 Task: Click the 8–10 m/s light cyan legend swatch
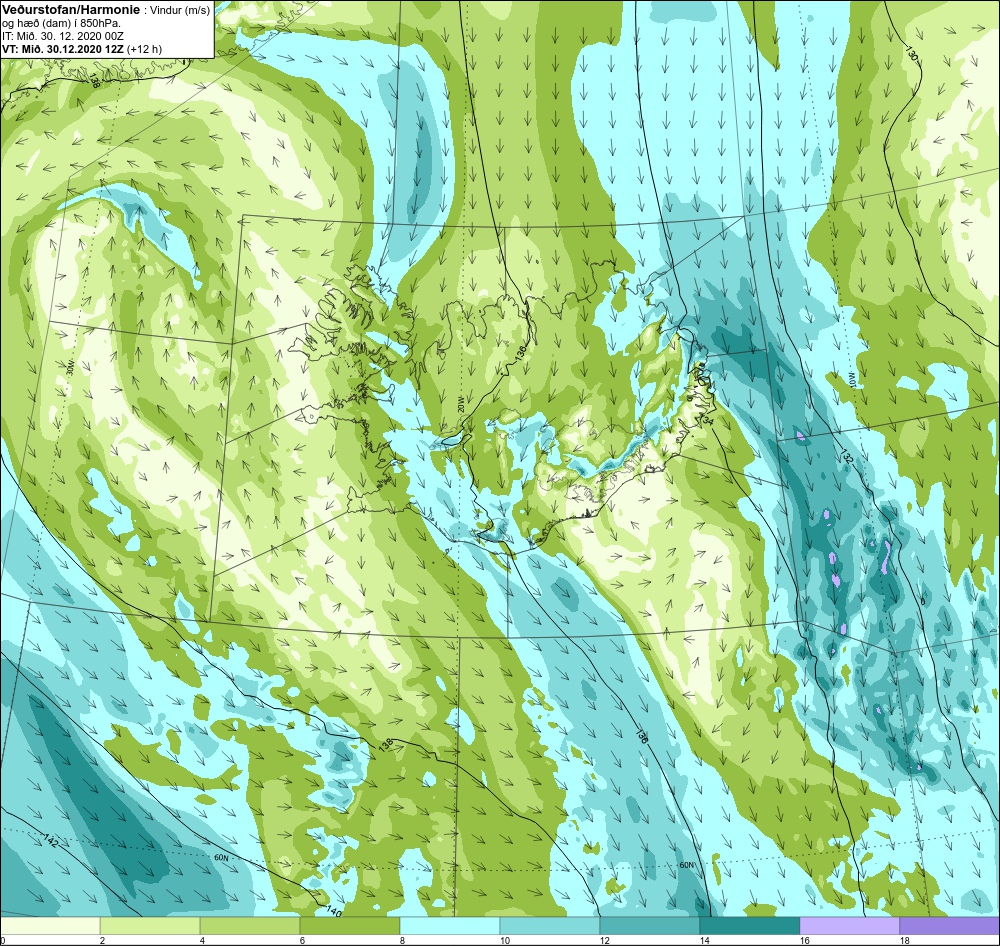450,926
